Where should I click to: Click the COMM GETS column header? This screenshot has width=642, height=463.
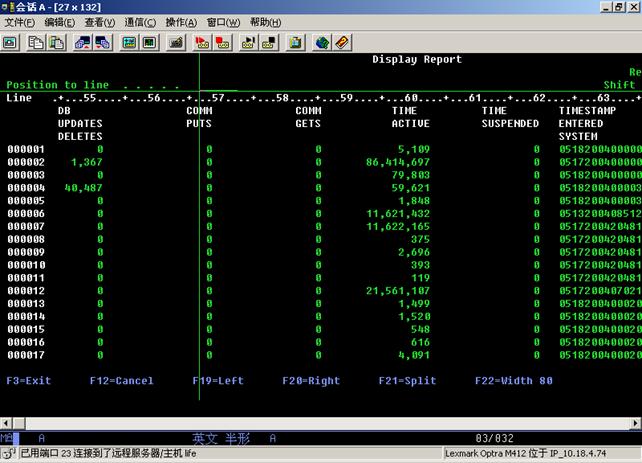point(308,117)
